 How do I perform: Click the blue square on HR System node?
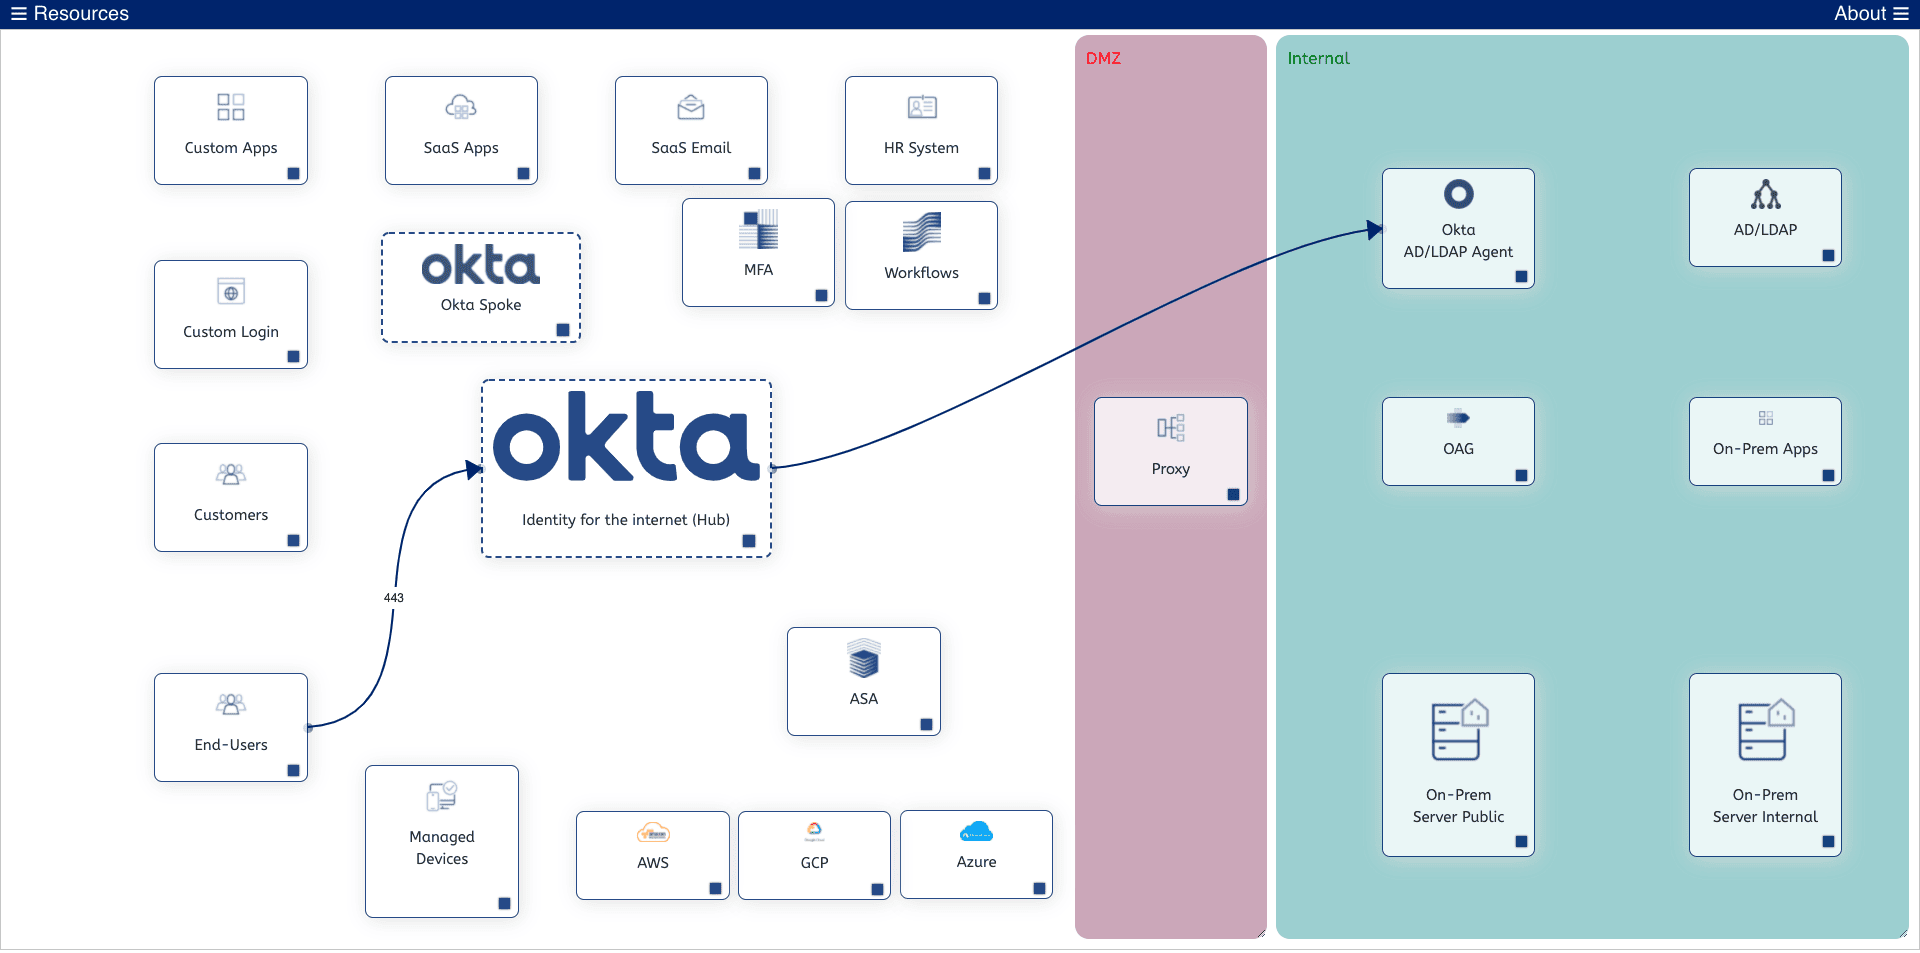pyautogui.click(x=985, y=173)
